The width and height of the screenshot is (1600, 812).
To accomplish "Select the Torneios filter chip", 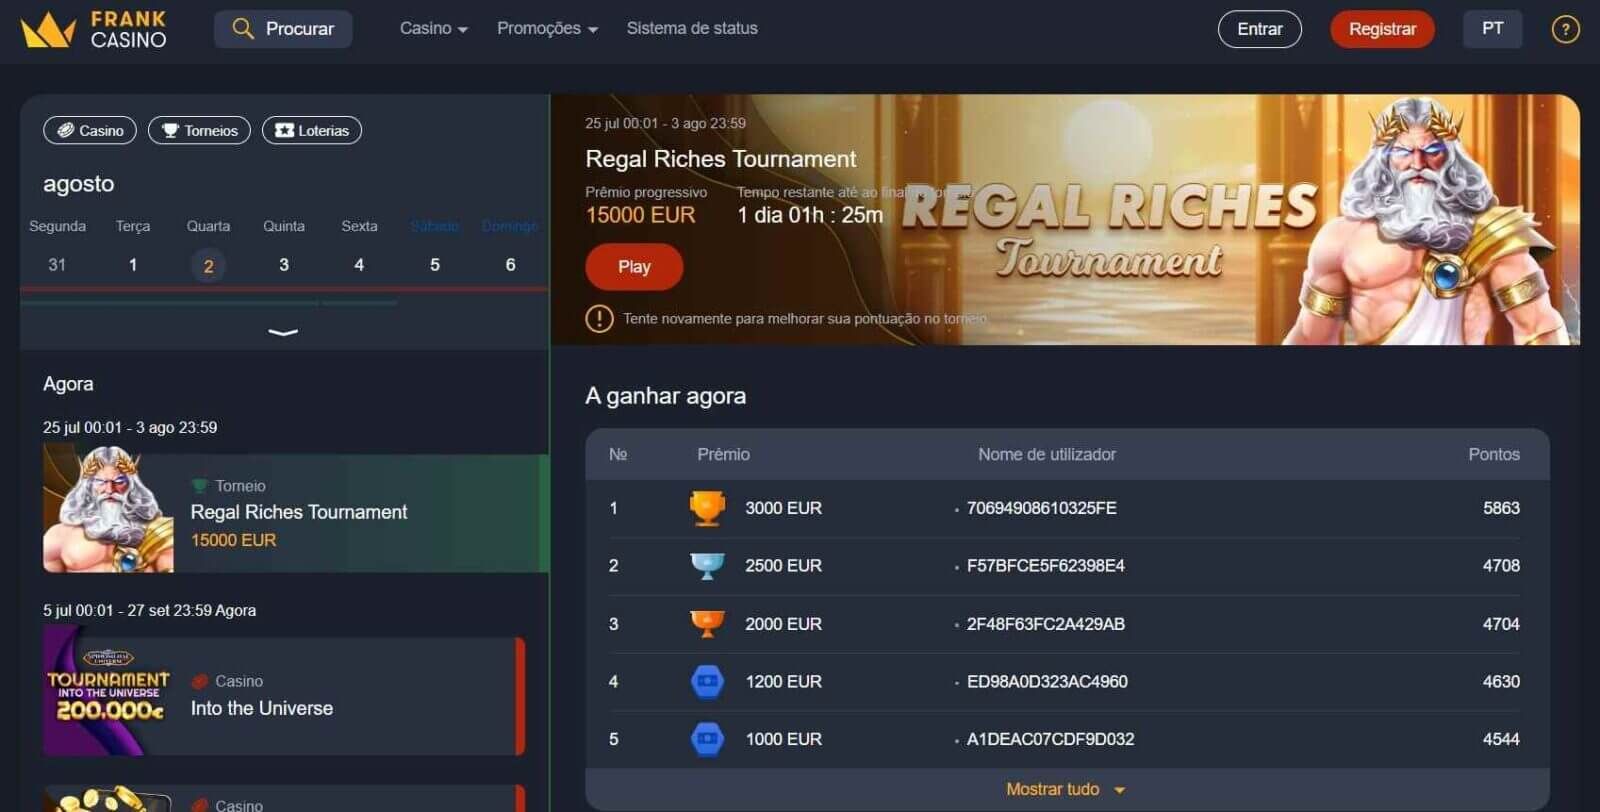I will [199, 130].
